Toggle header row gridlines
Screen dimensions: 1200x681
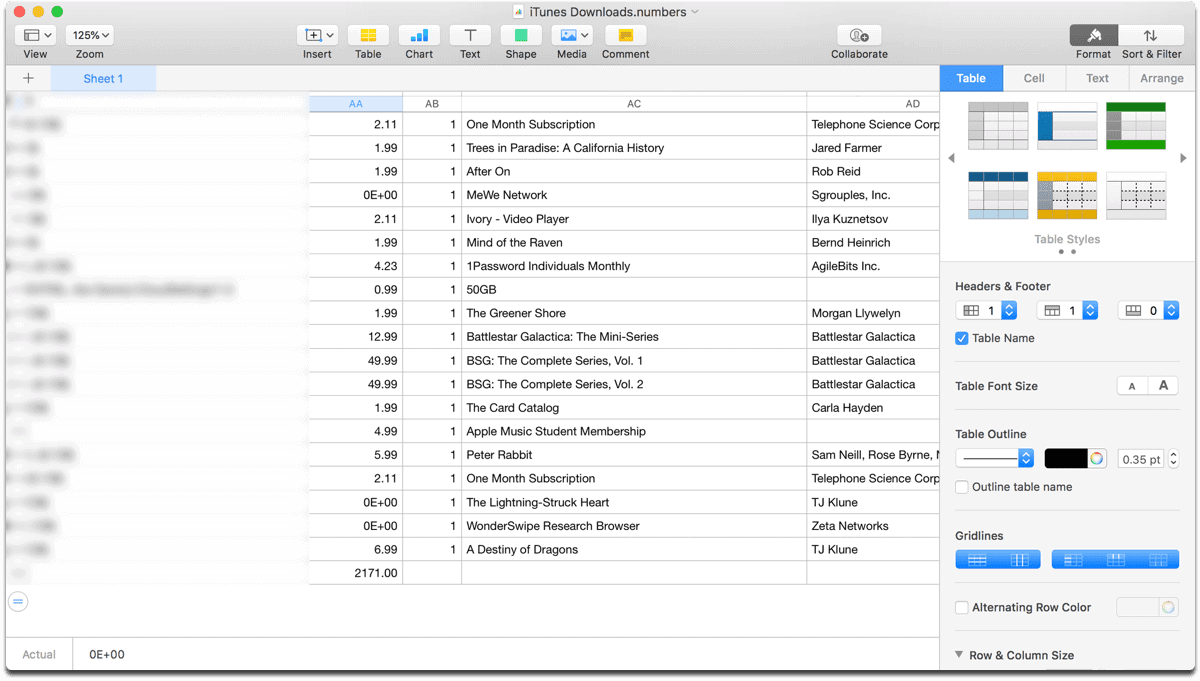[x=1115, y=560]
